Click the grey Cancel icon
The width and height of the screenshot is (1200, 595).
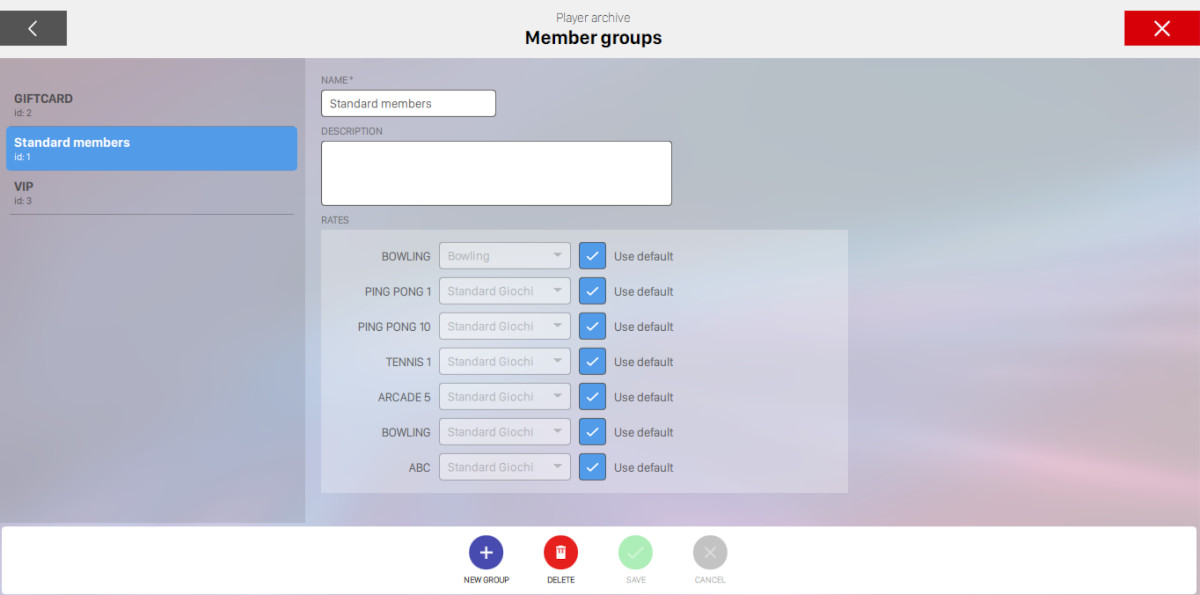[710, 552]
